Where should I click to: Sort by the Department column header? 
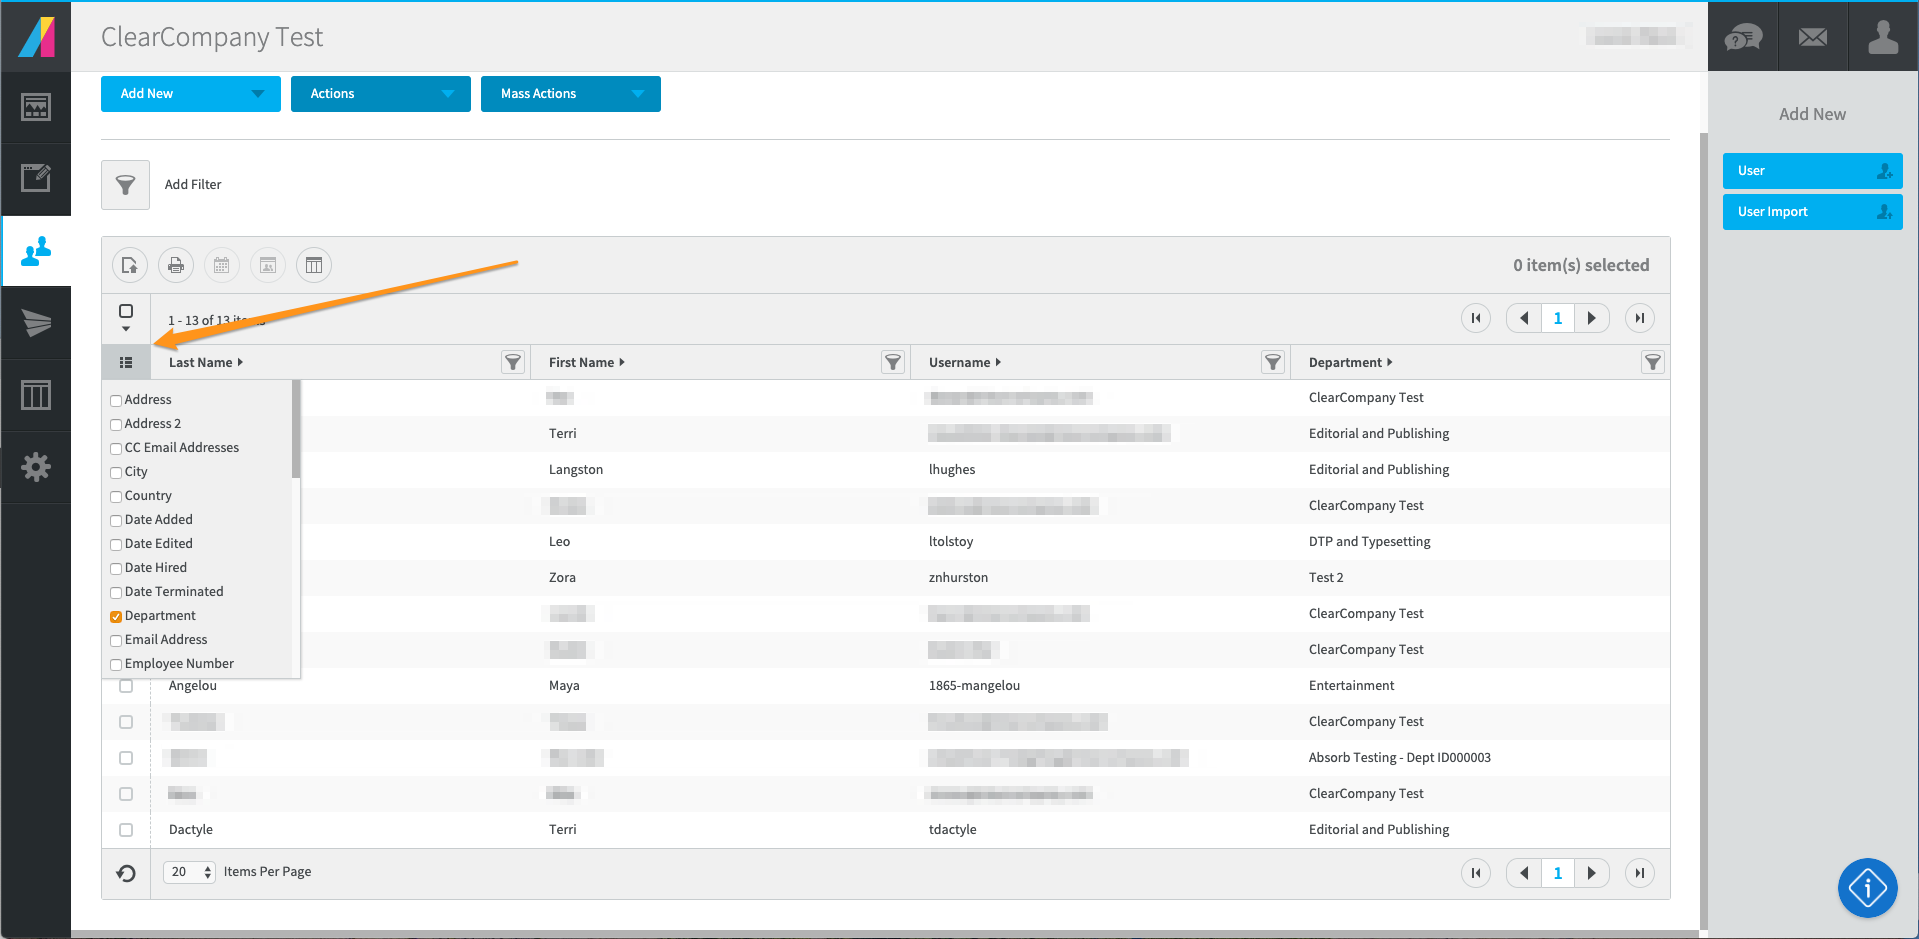1350,362
